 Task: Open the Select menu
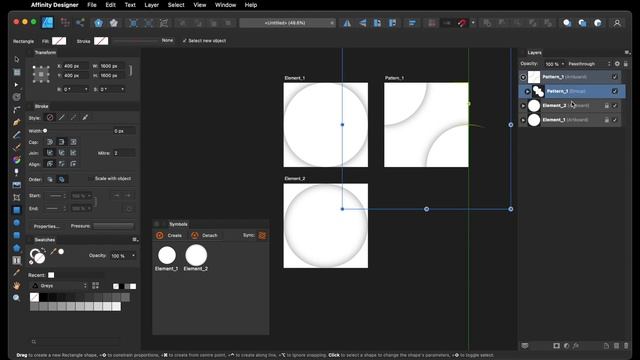click(176, 5)
